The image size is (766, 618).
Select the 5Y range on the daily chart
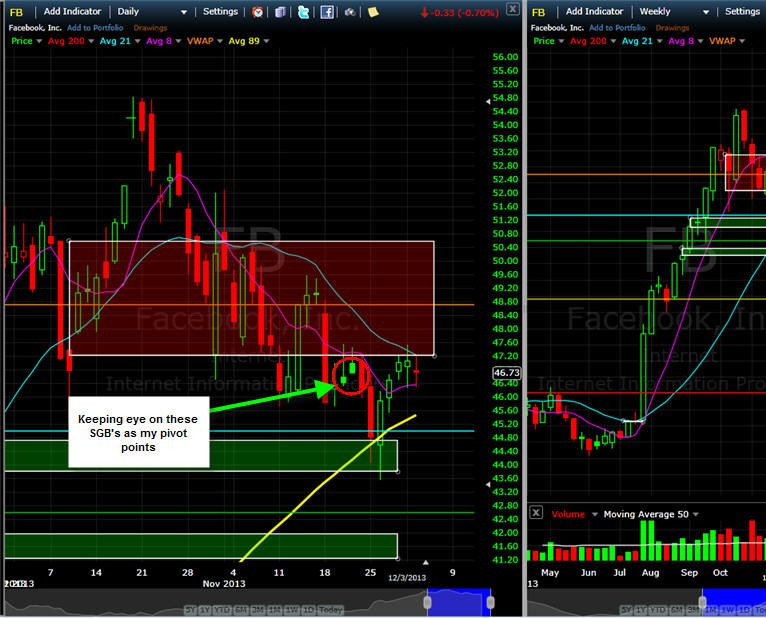coord(191,610)
